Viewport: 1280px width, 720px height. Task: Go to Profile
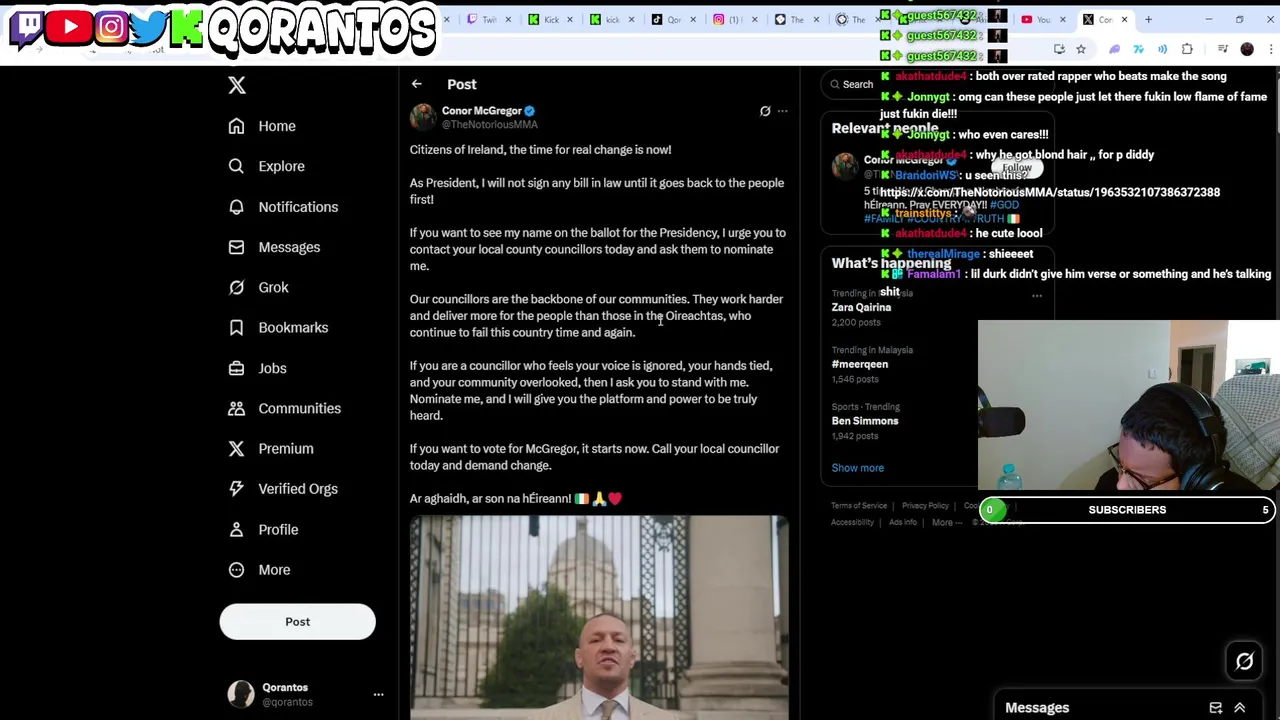point(263,529)
